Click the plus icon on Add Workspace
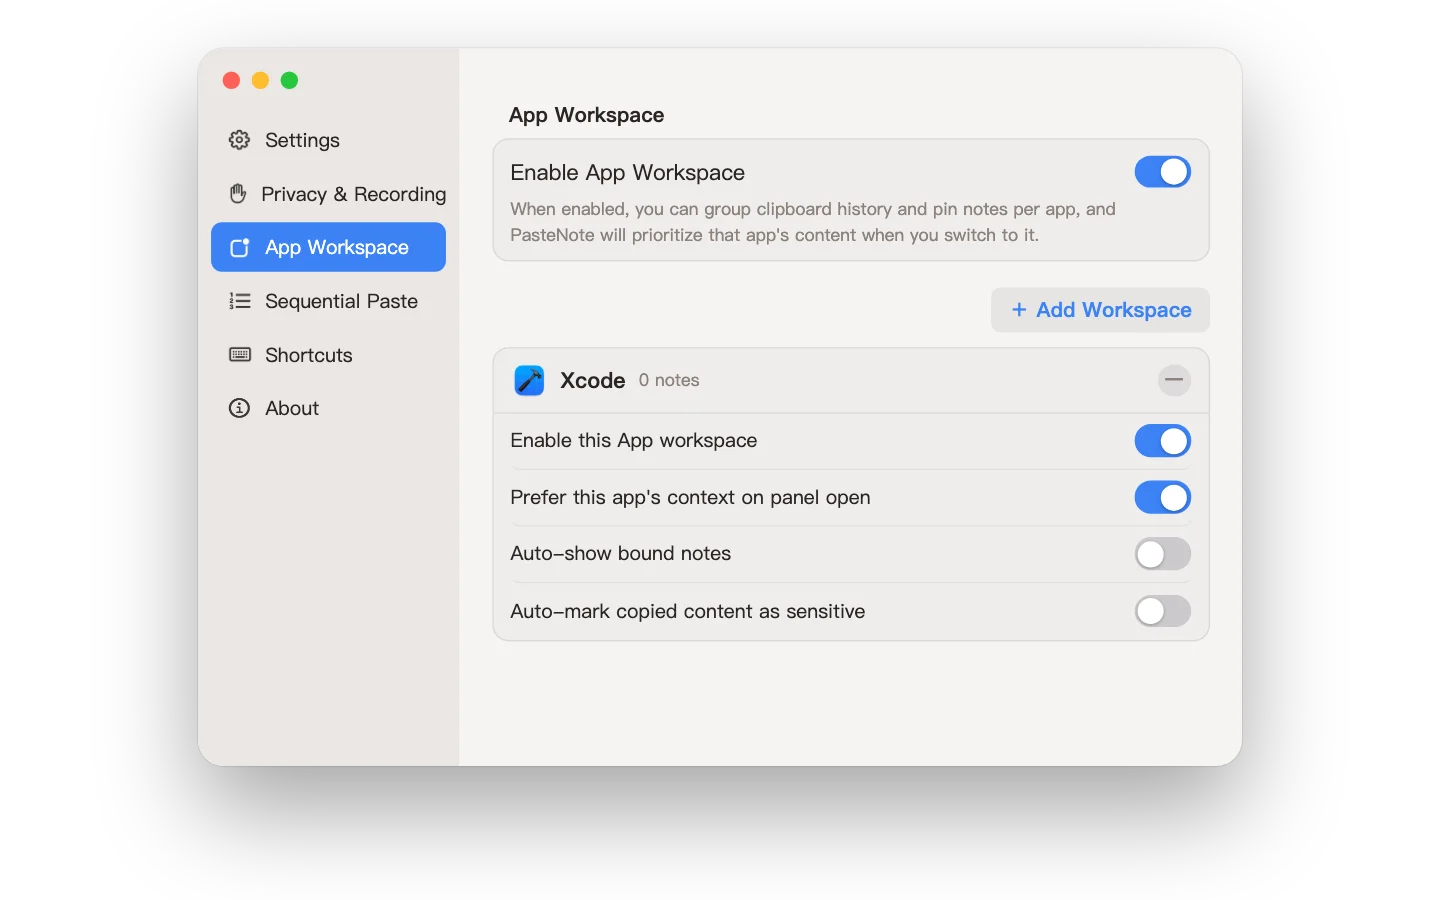 pos(1019,310)
